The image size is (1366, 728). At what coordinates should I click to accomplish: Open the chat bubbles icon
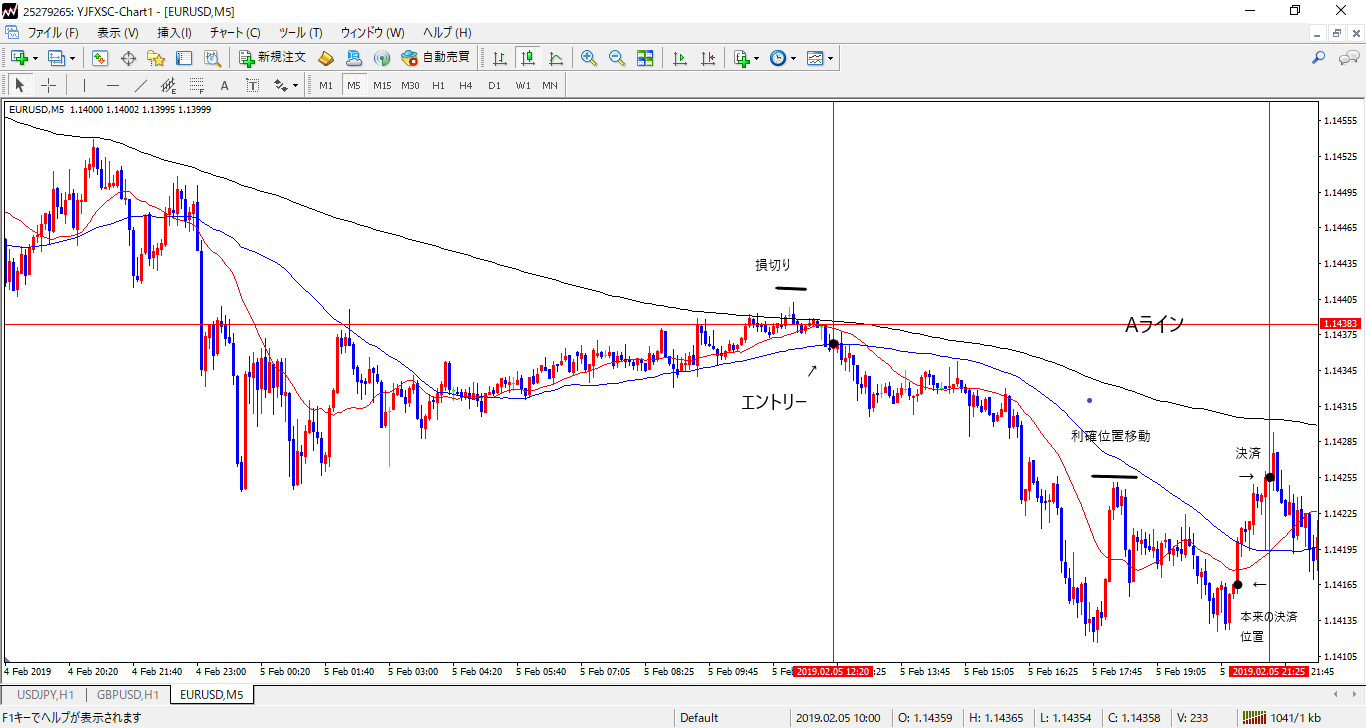pos(1347,58)
